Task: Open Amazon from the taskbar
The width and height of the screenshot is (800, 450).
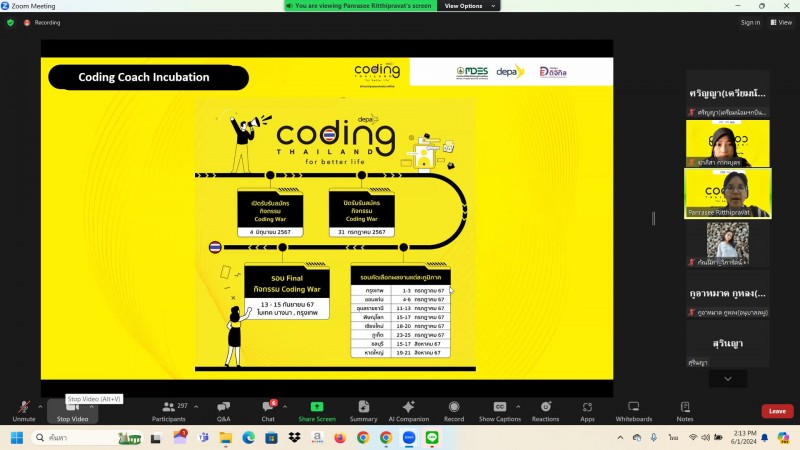Action: (x=317, y=438)
